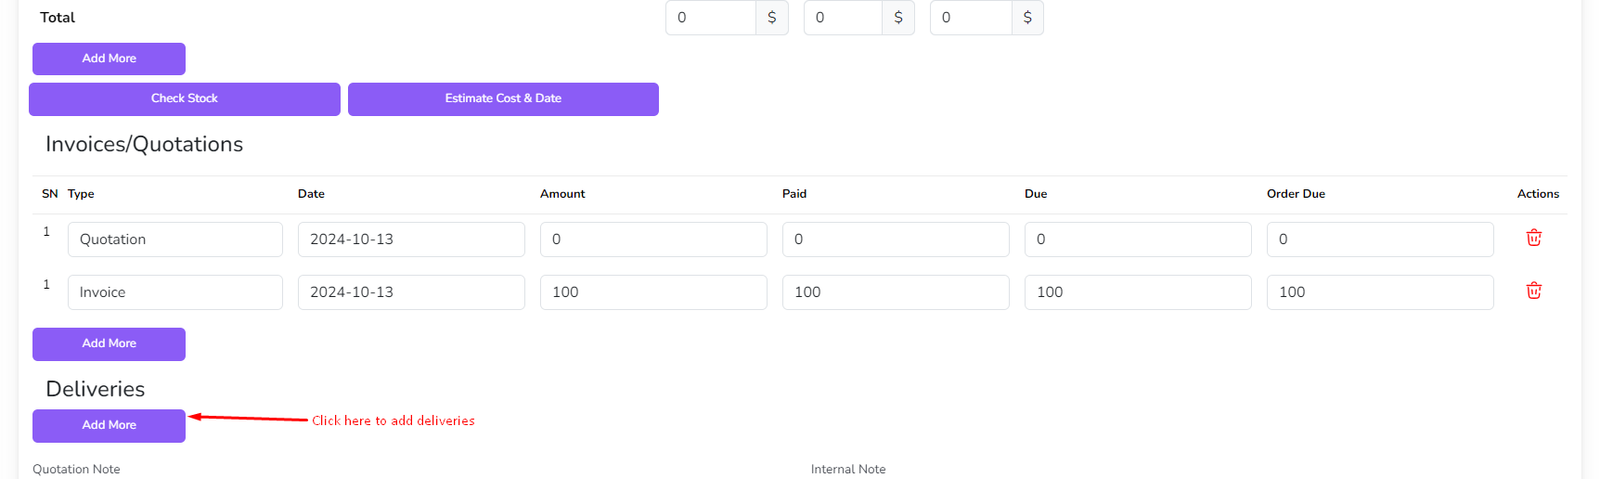Click the last dollar sign in Total row
1600x479 pixels.
(x=1027, y=18)
